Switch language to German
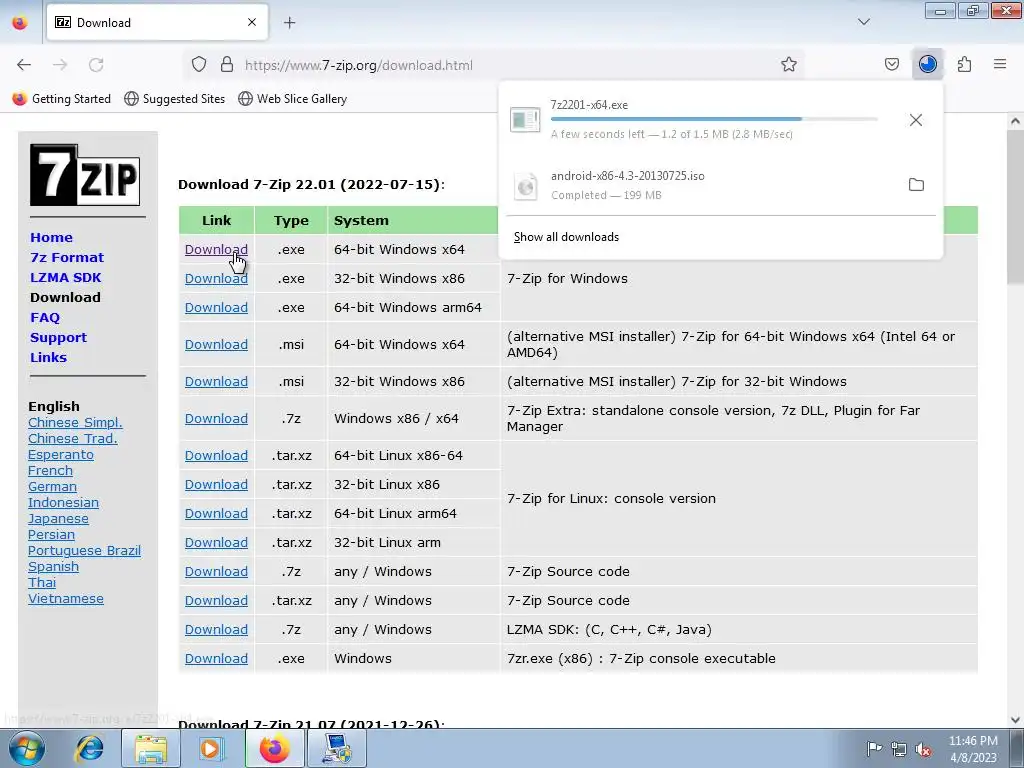The image size is (1024, 768). tap(52, 487)
